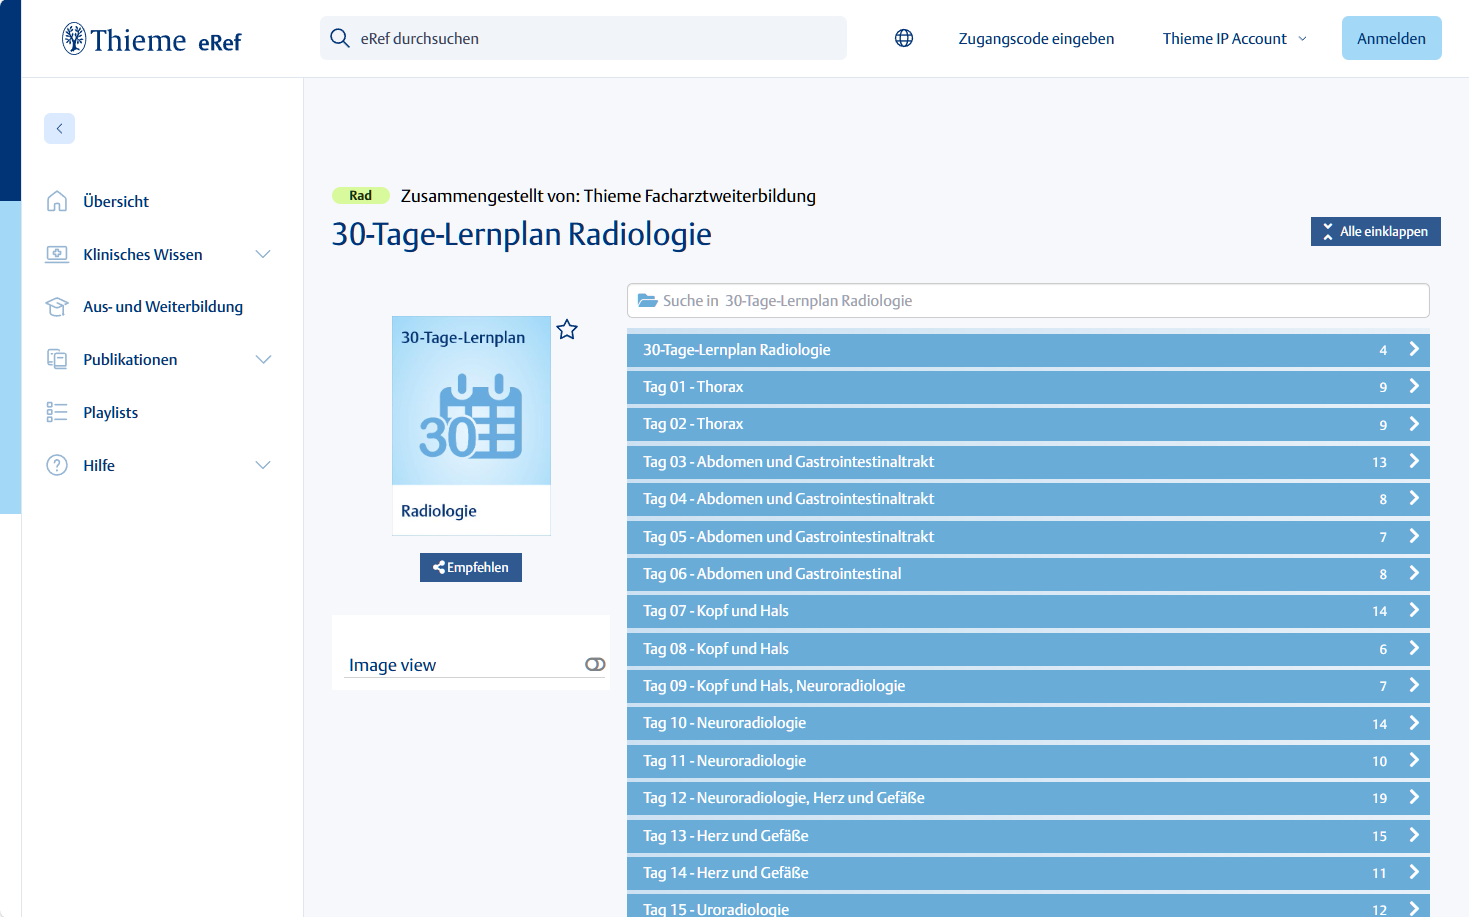Viewport: 1469px width, 917px height.
Task: Open Übersicht in the sidebar
Action: coord(116,201)
